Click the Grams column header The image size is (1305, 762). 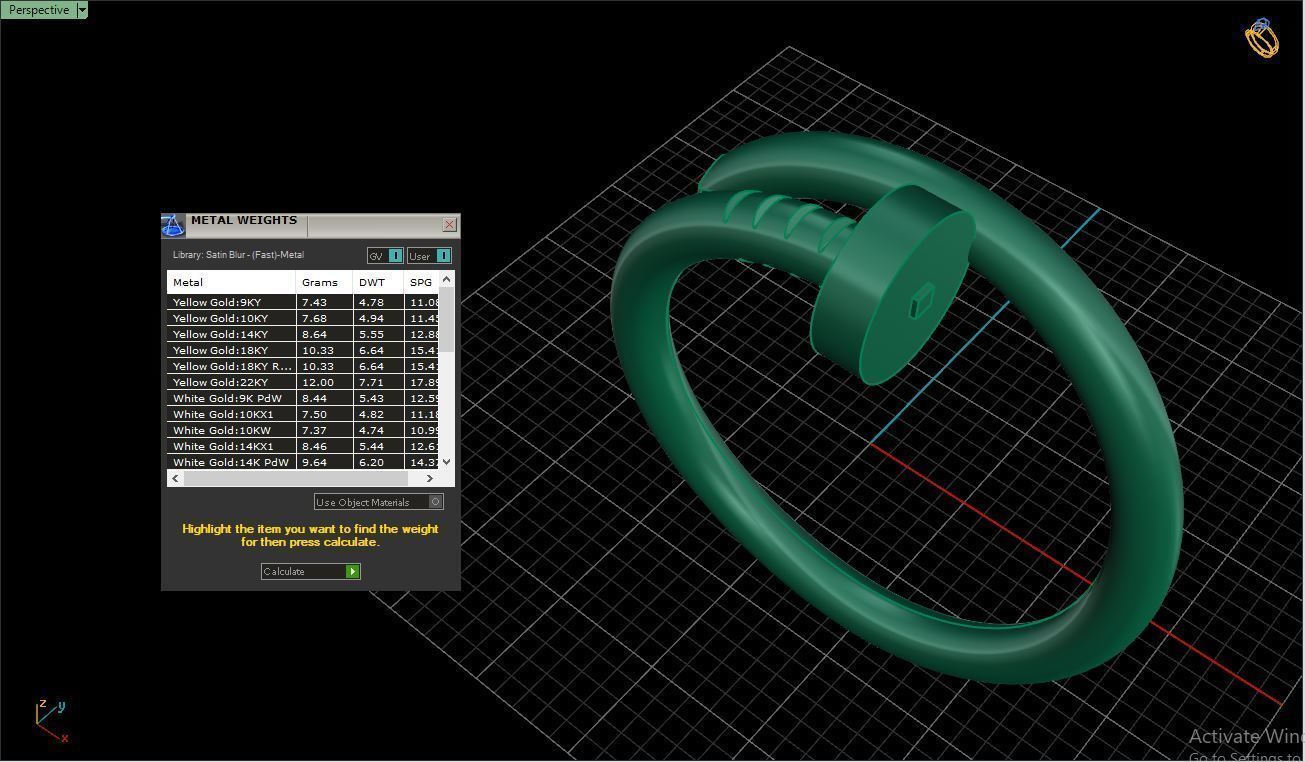pos(324,282)
